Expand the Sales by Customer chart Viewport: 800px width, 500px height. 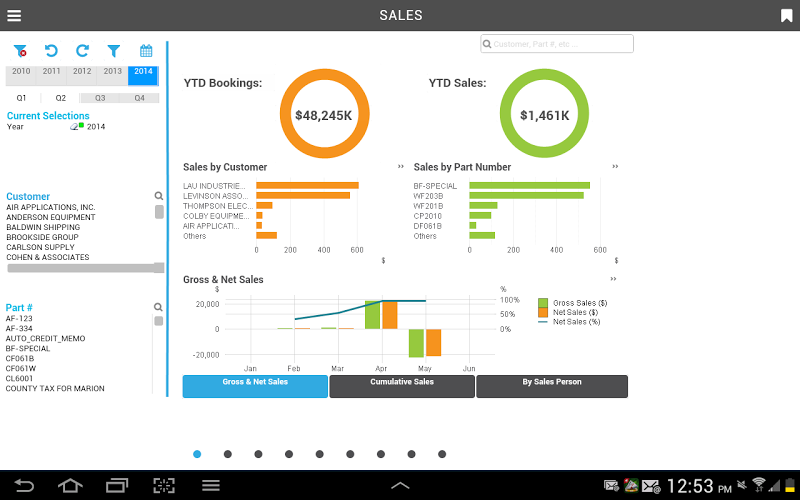(x=401, y=166)
